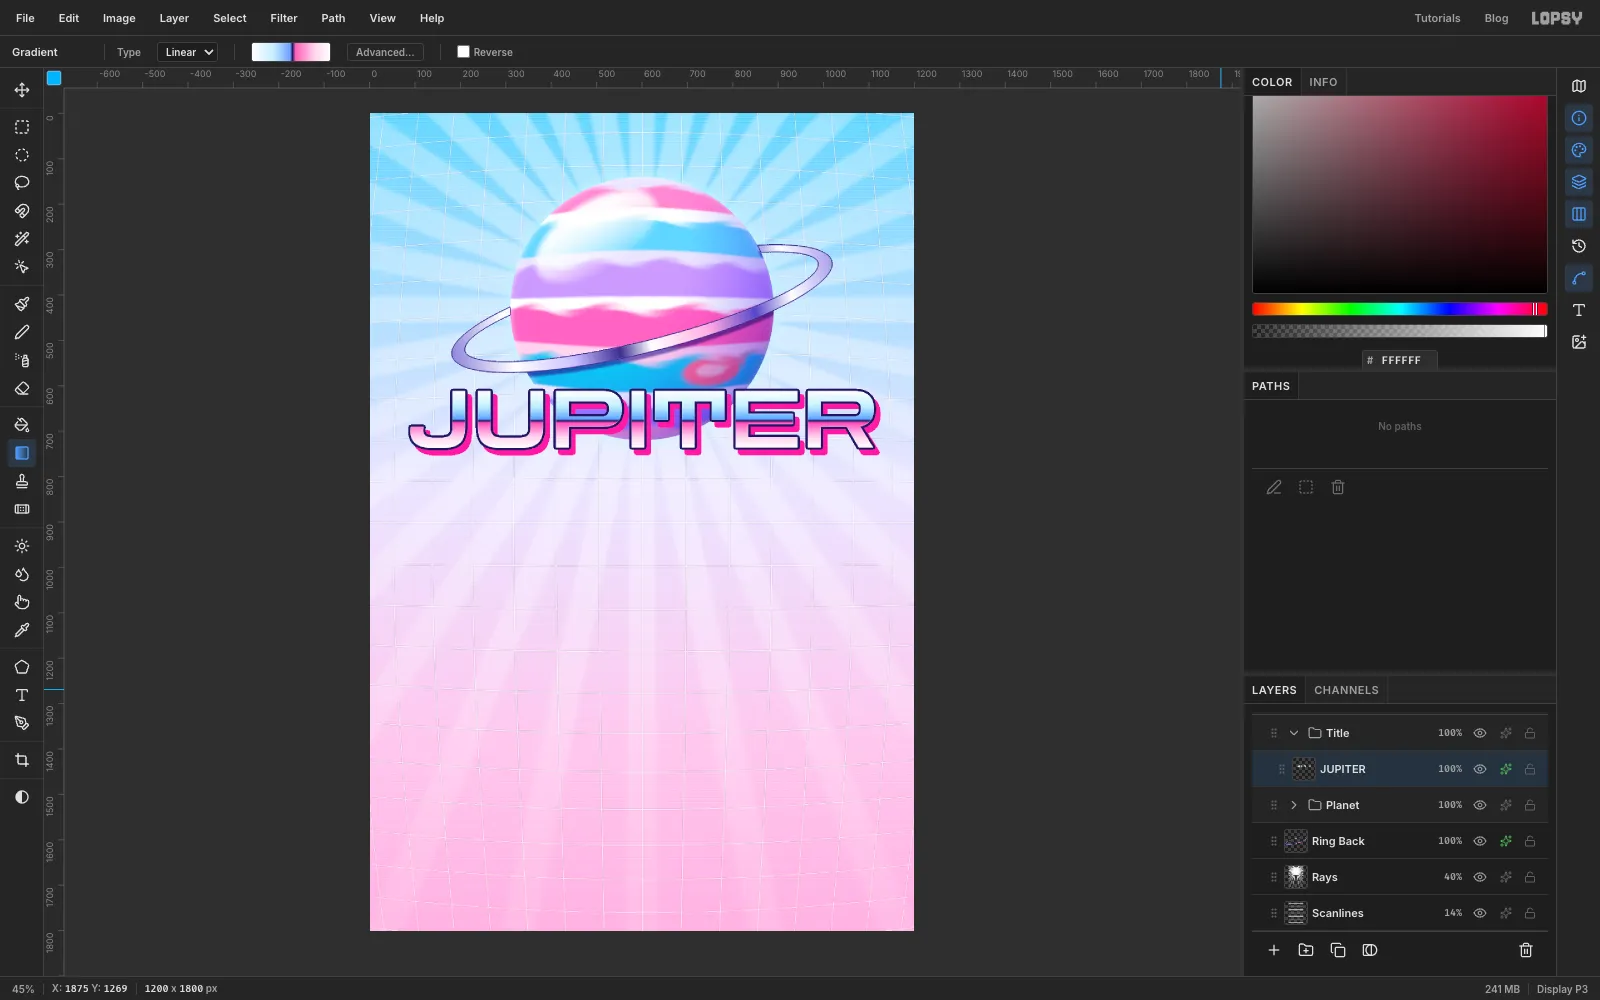Enable the Reverse gradient checkbox

[463, 52]
